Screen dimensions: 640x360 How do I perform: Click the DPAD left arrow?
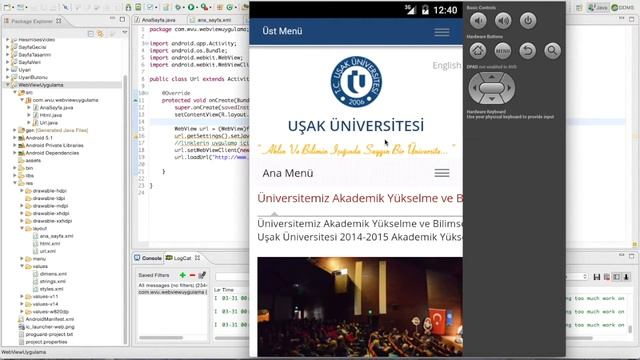(474, 88)
